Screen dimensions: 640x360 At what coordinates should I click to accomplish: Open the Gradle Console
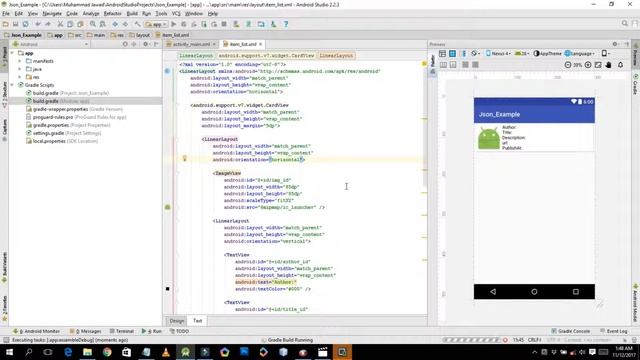(x=570, y=331)
